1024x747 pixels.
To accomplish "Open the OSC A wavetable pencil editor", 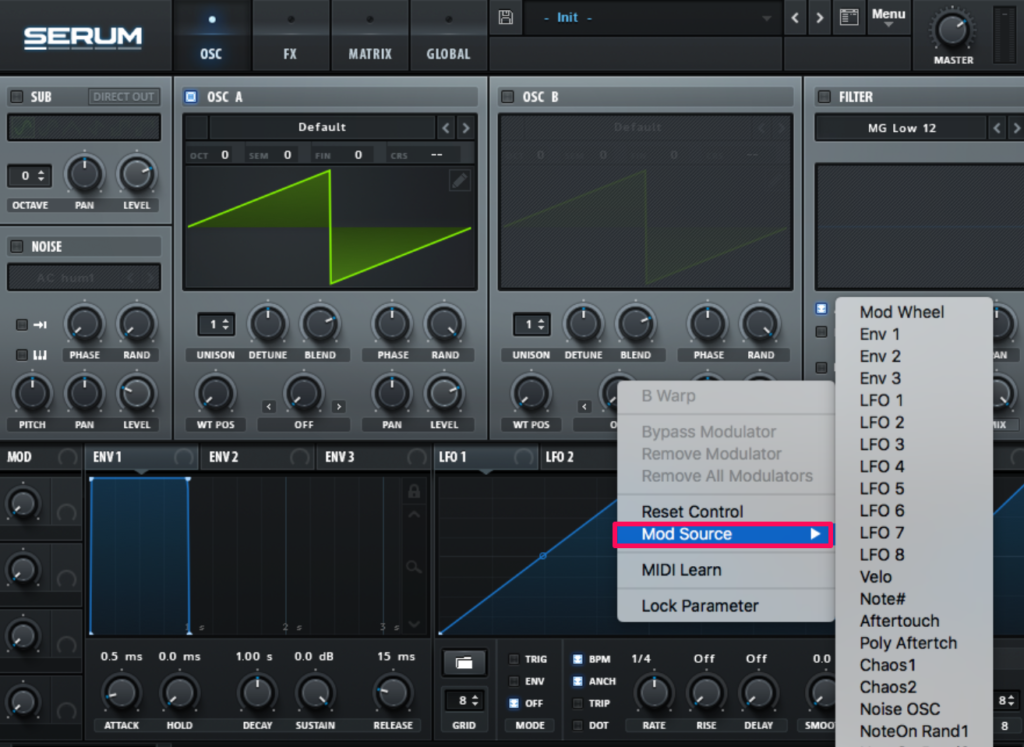I will [x=459, y=180].
